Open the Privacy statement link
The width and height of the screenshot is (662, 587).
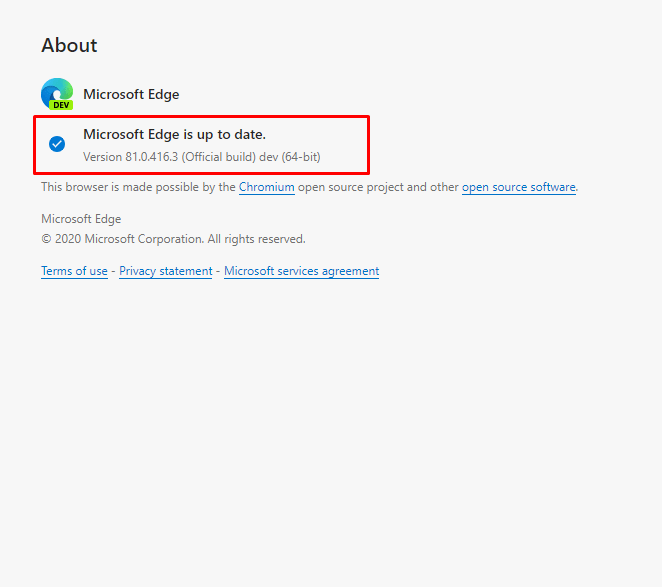tap(166, 271)
